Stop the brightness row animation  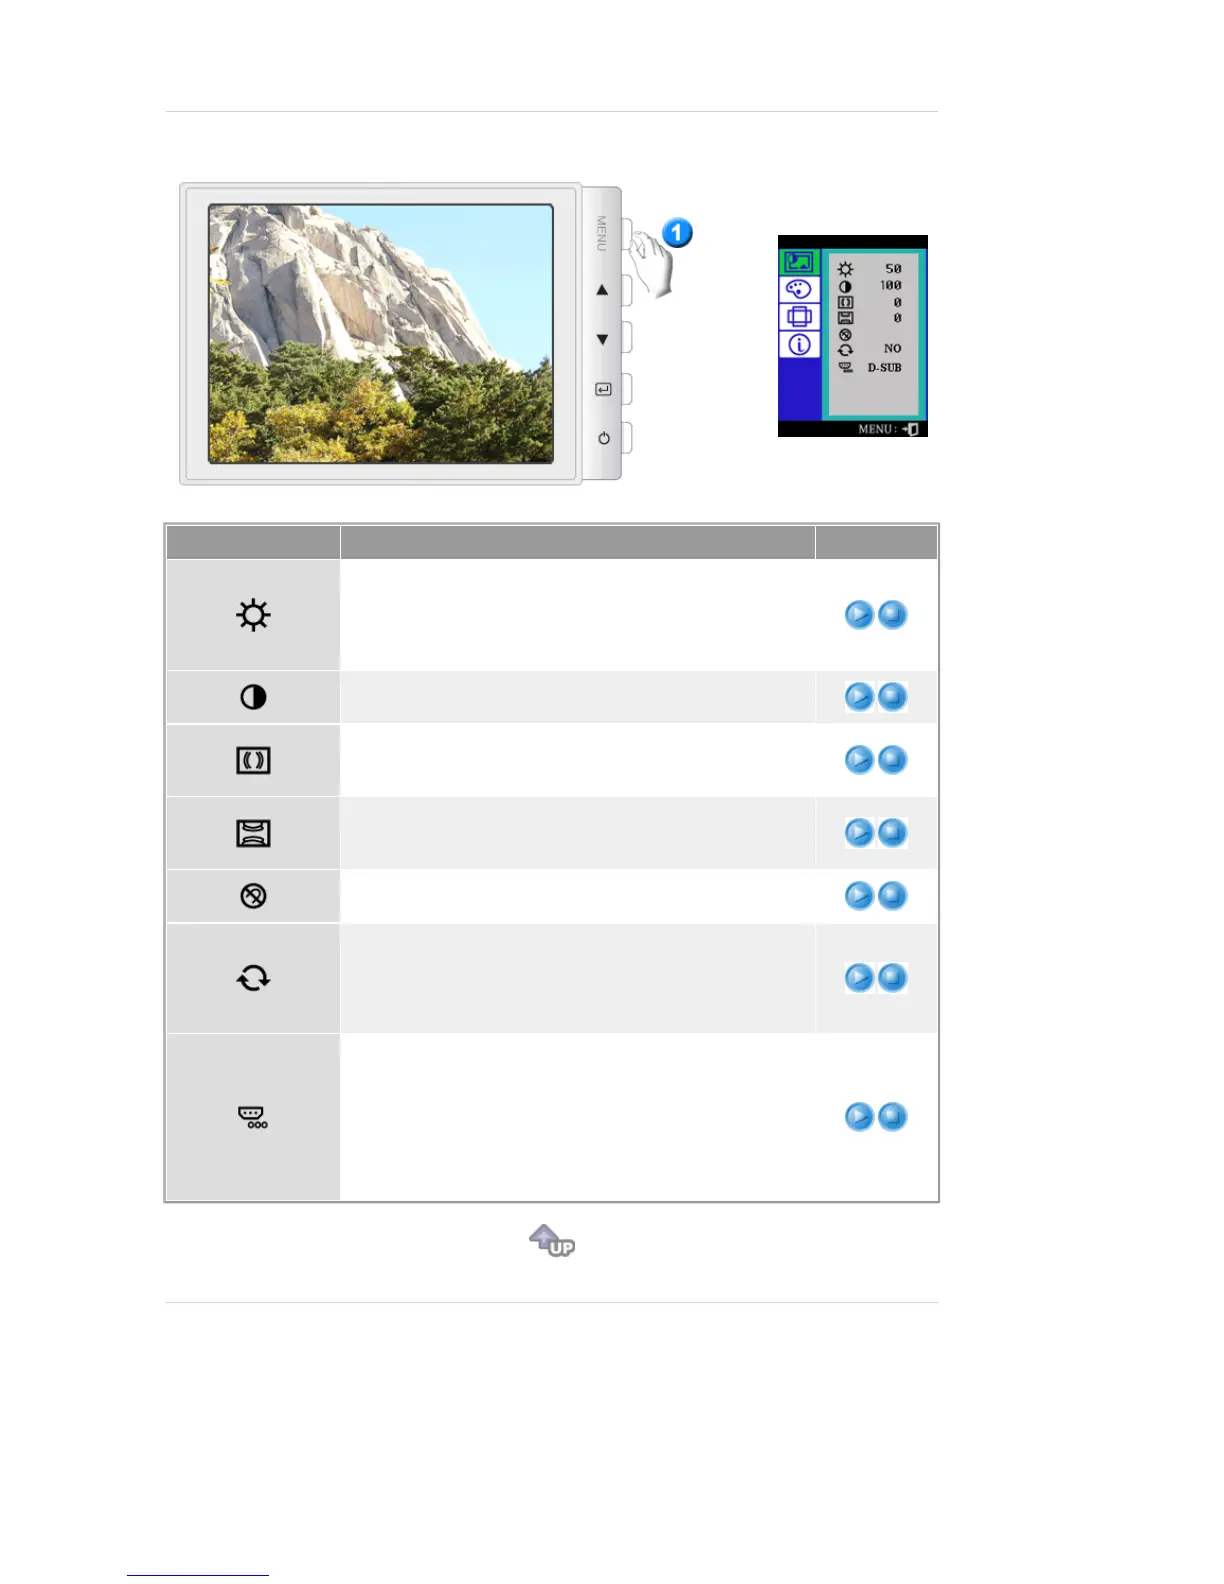pyautogui.click(x=892, y=614)
